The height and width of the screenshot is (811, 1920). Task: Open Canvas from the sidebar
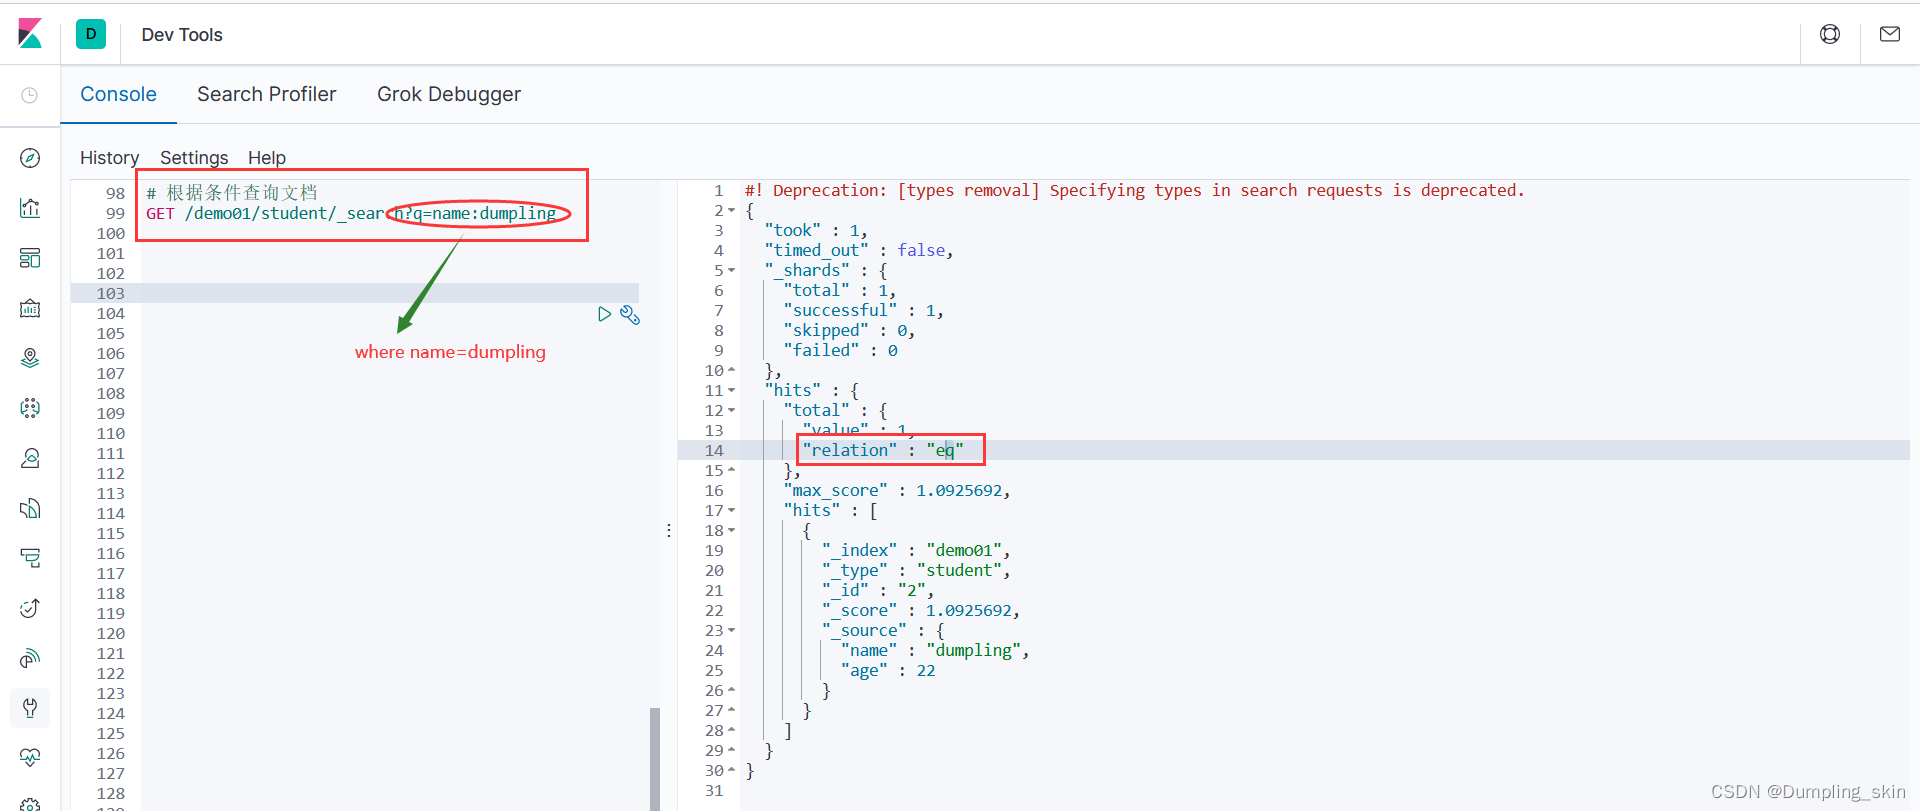click(x=30, y=308)
